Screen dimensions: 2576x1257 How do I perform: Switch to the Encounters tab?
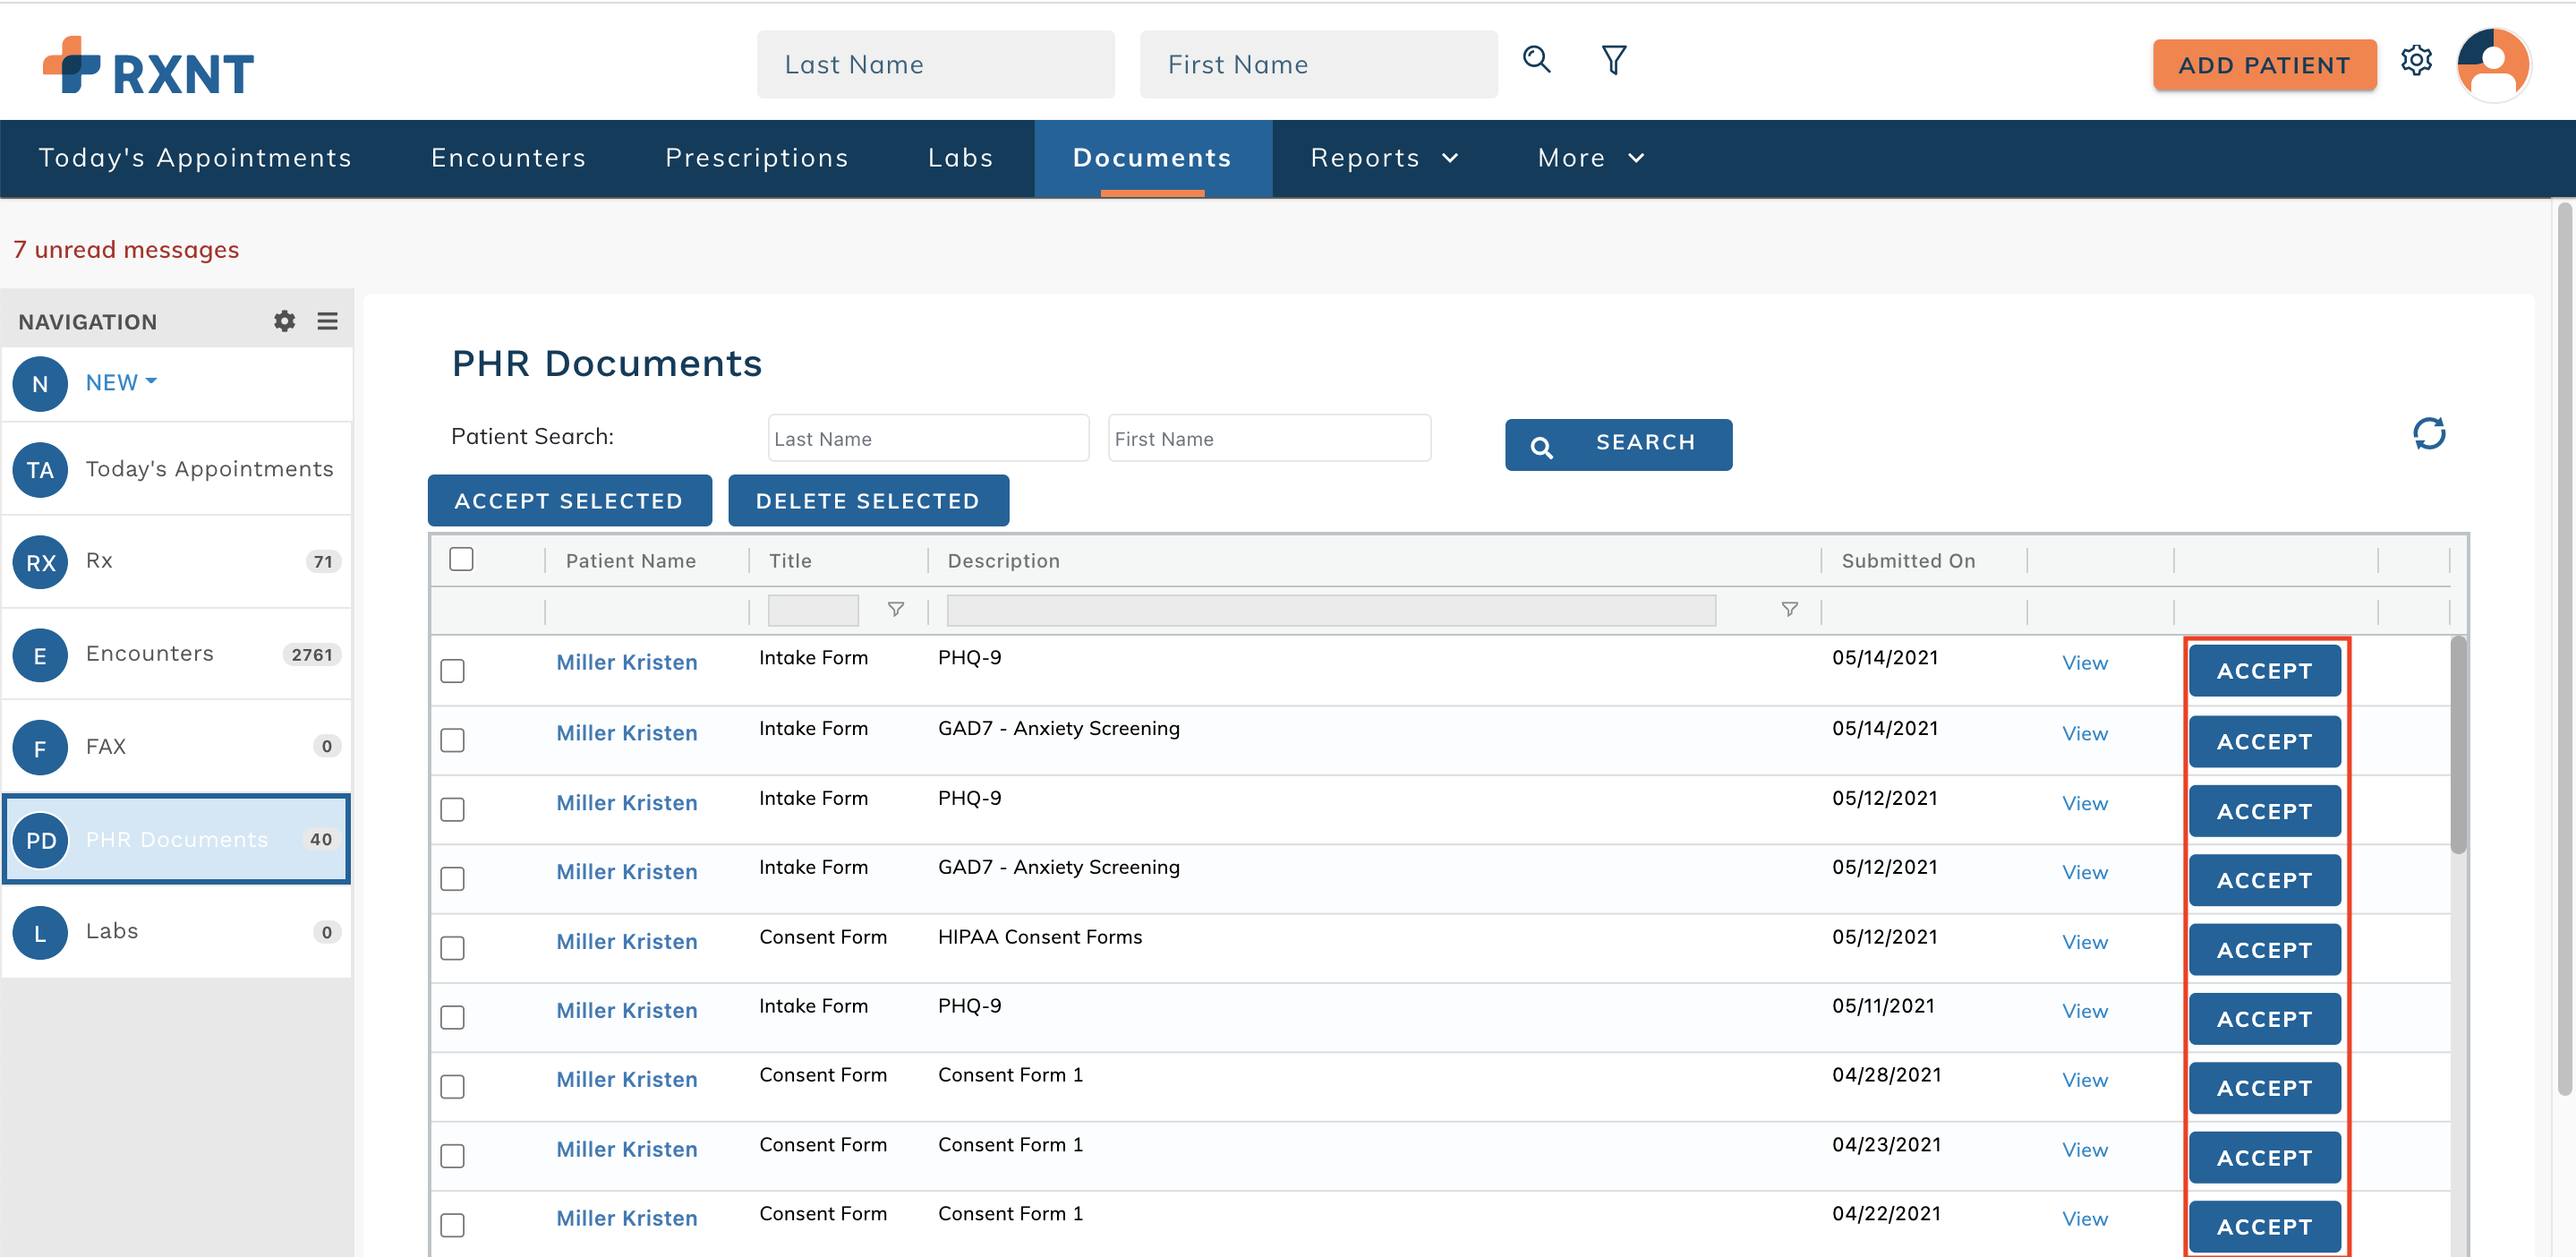(x=508, y=158)
